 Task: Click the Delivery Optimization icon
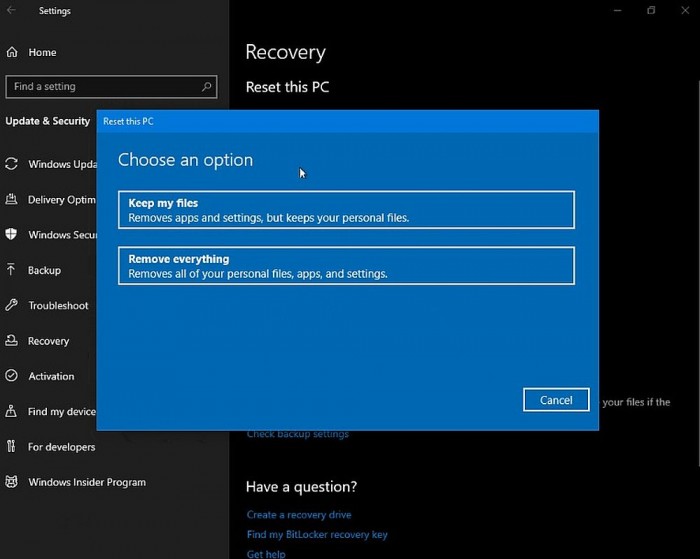pos(11,200)
